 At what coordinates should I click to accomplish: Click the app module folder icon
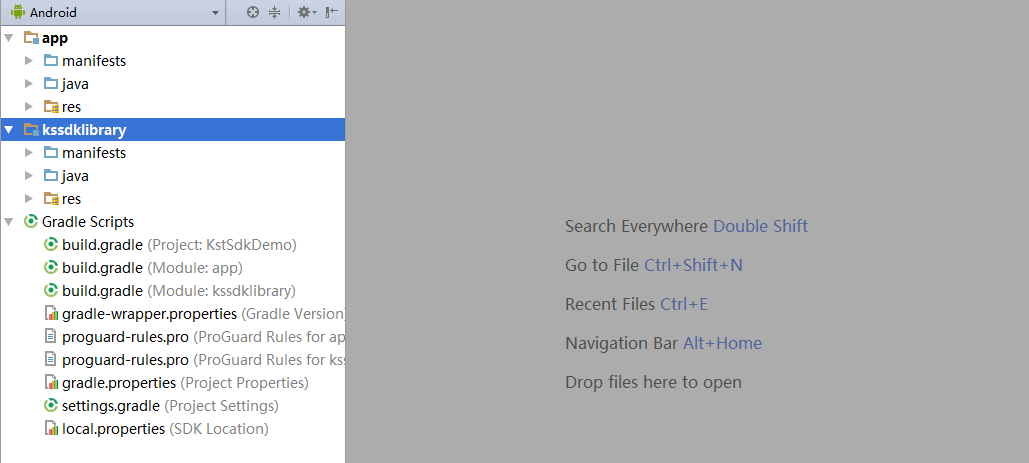(x=31, y=38)
